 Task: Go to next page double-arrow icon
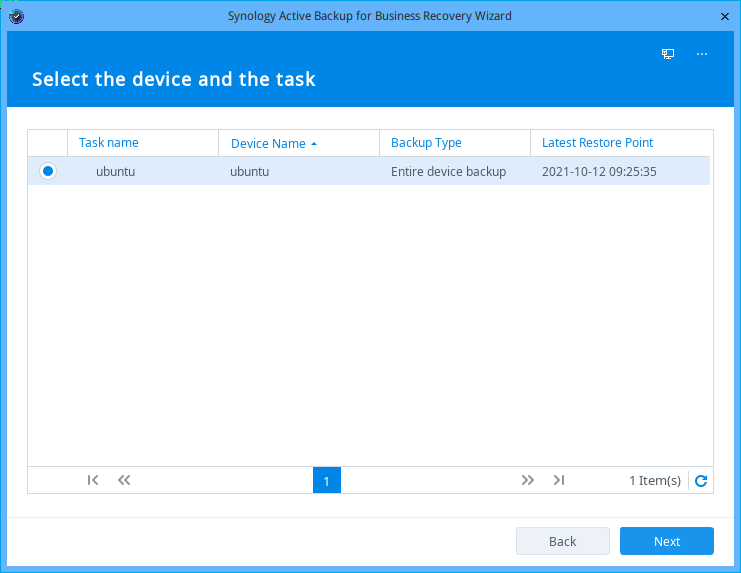coord(527,480)
